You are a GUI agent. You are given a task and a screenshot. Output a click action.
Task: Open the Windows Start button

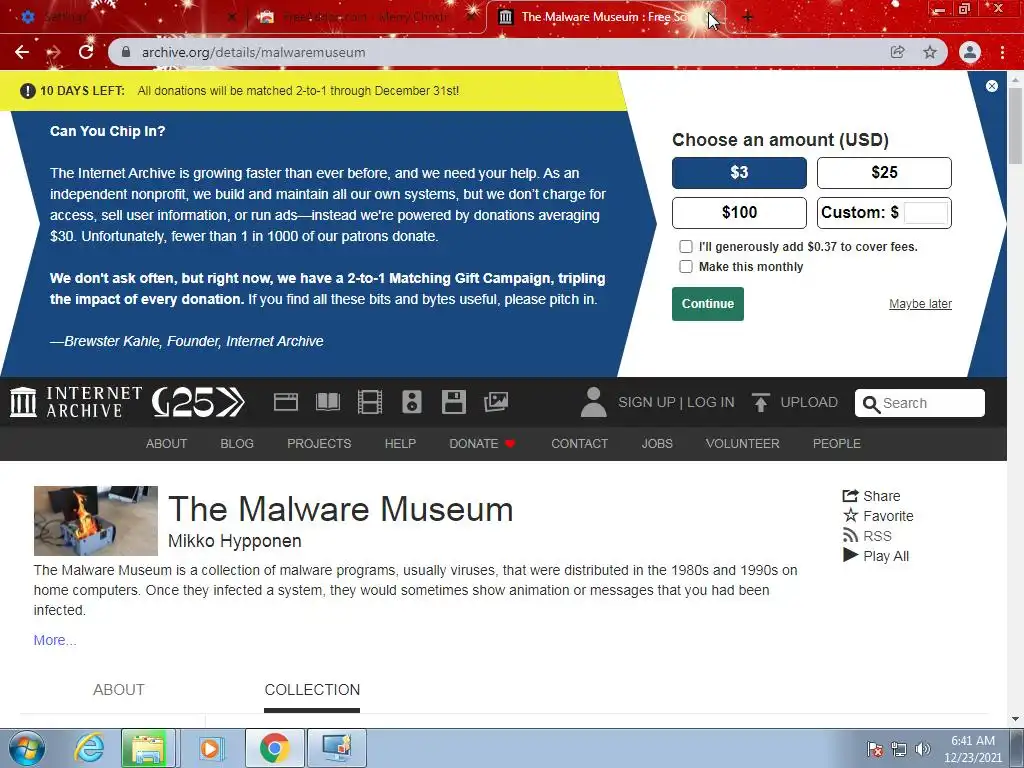27,748
